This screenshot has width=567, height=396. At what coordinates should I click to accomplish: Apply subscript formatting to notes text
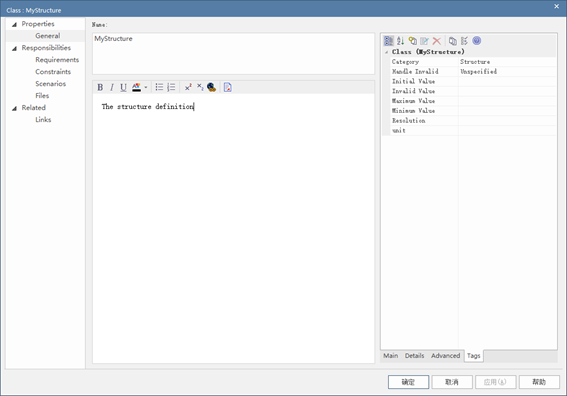[200, 87]
